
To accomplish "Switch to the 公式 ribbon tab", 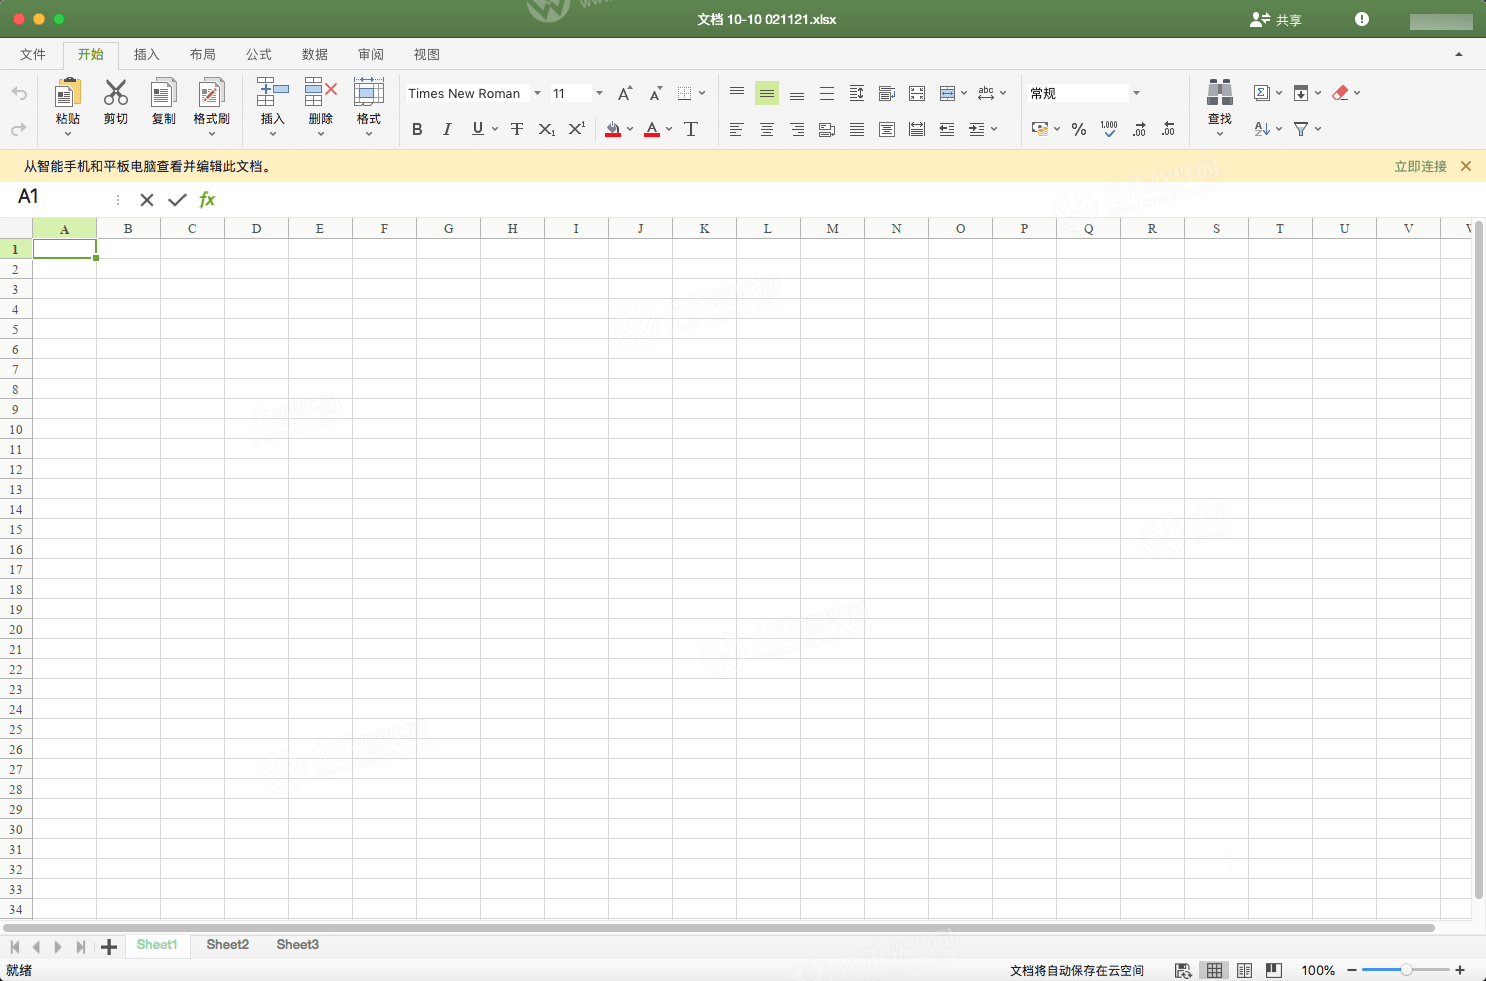I will pos(259,55).
